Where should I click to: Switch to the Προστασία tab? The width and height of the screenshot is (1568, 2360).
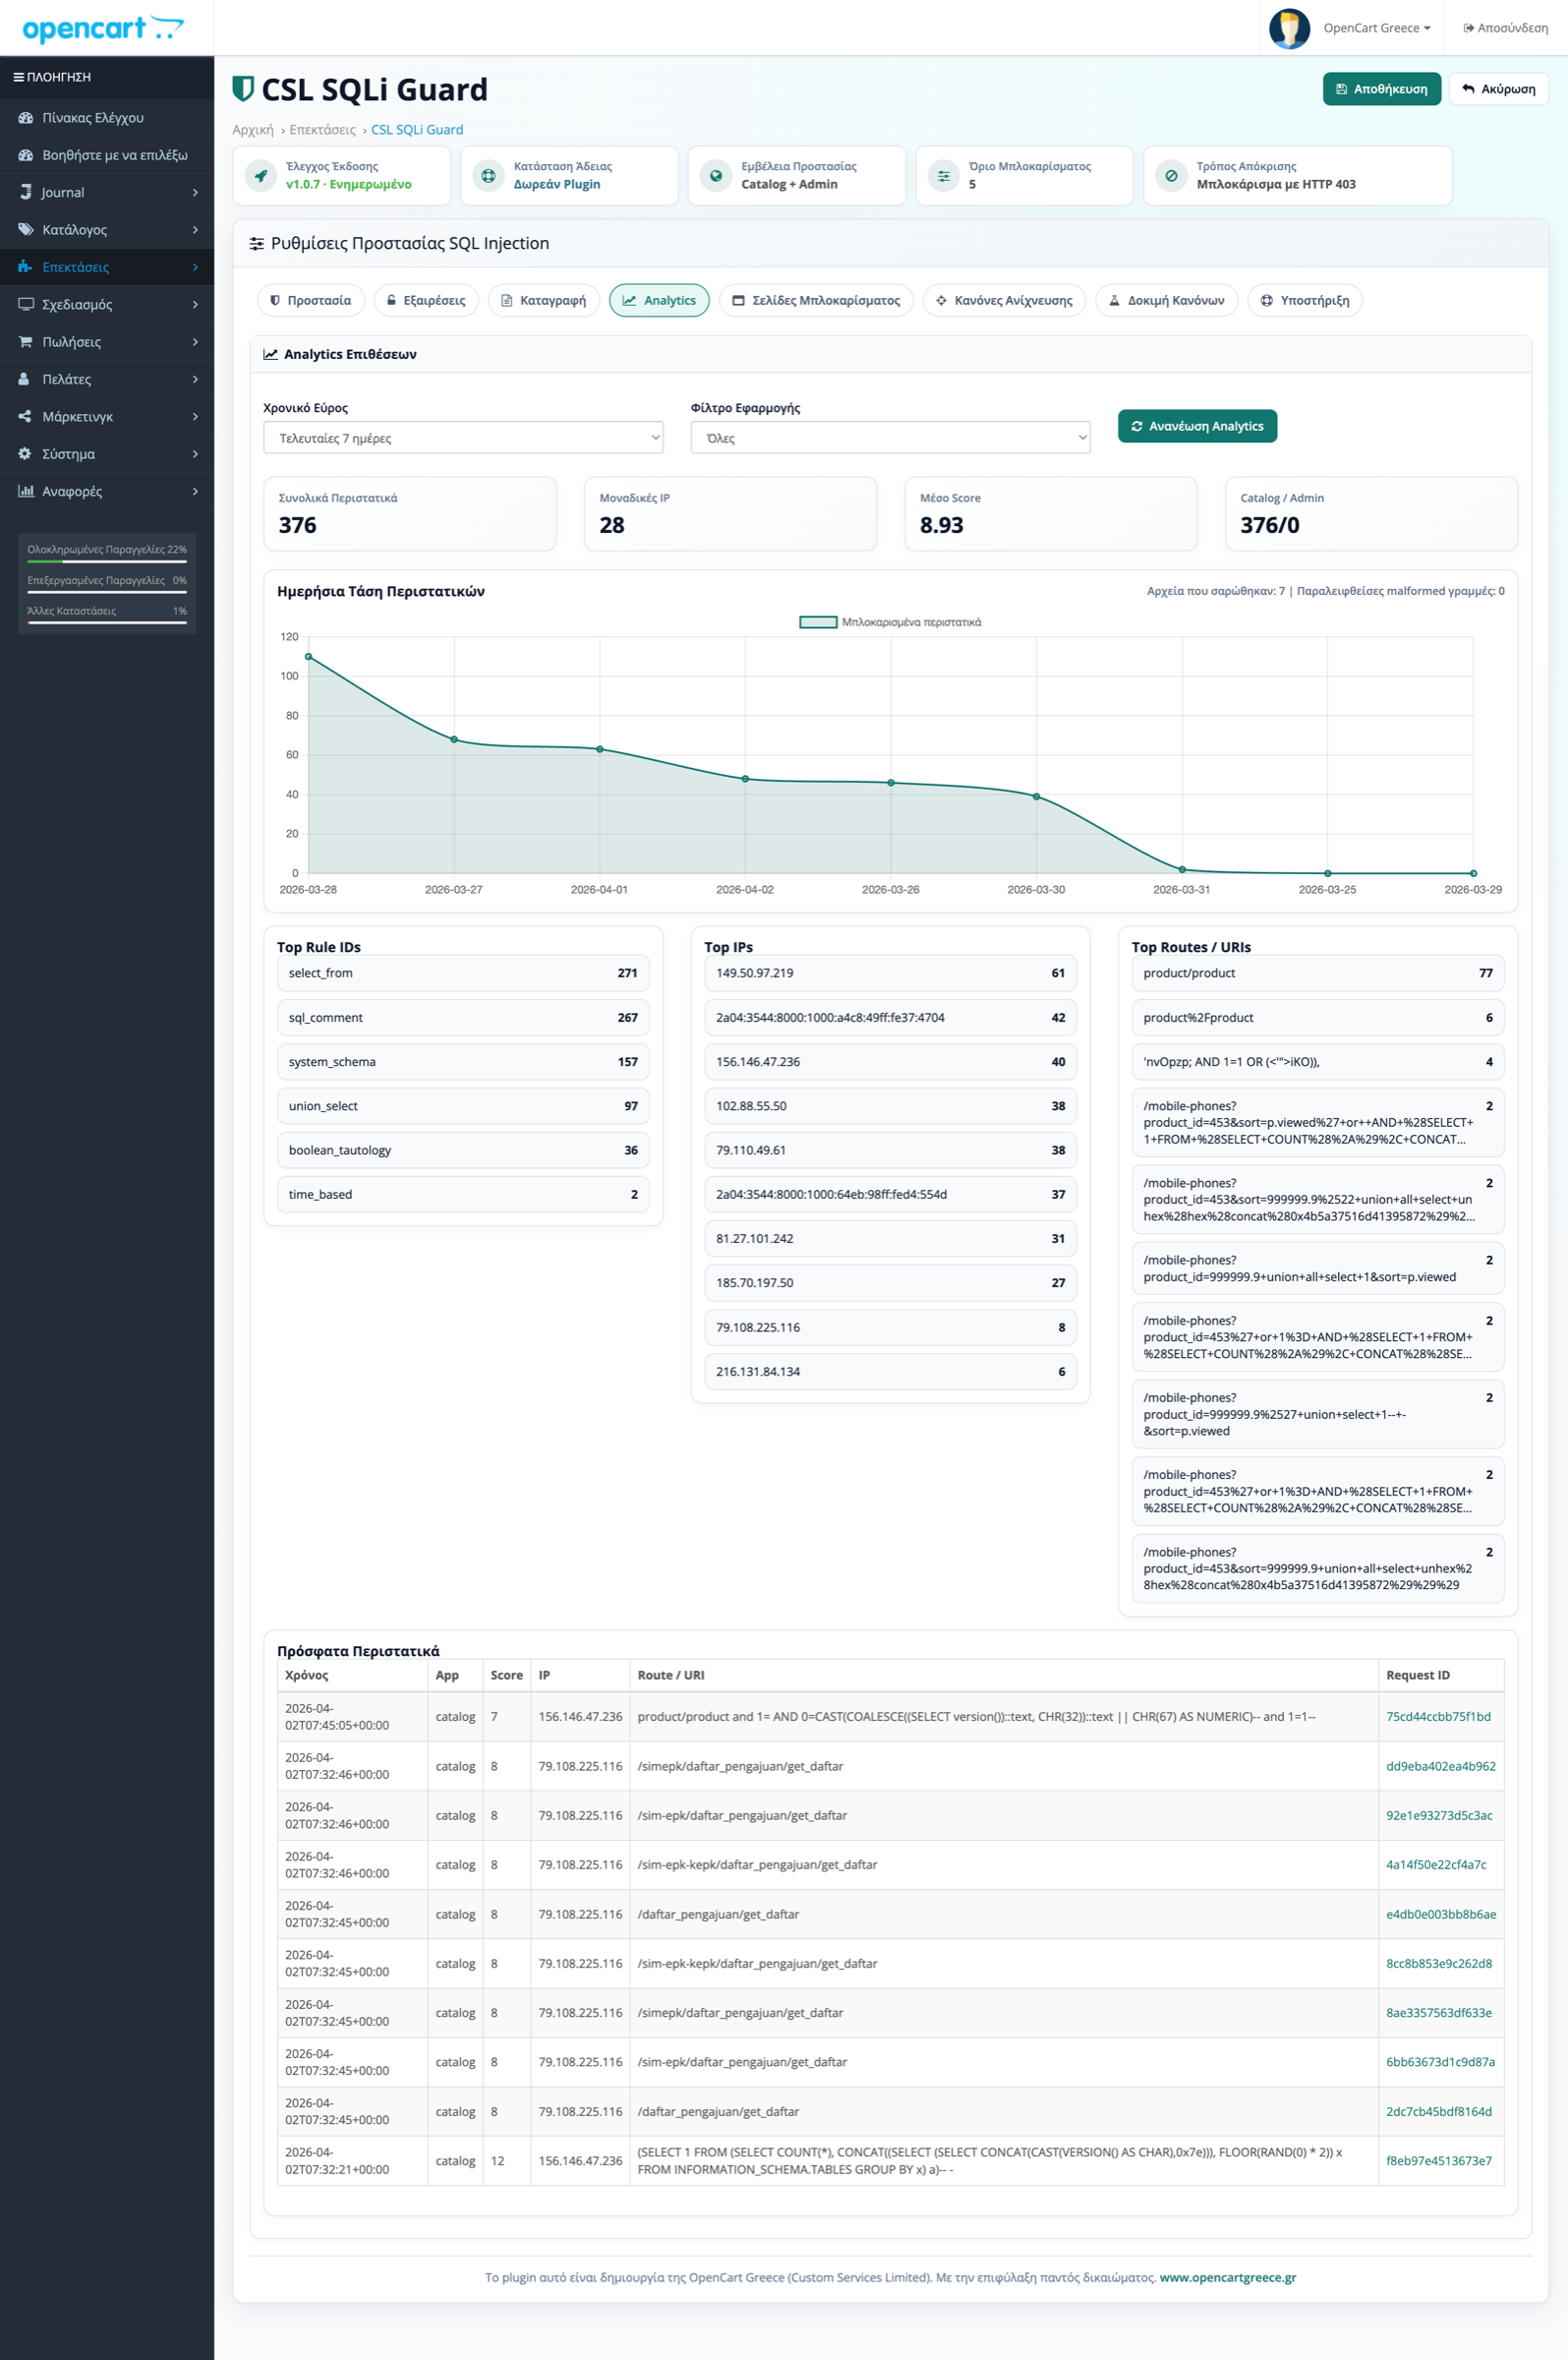[311, 300]
